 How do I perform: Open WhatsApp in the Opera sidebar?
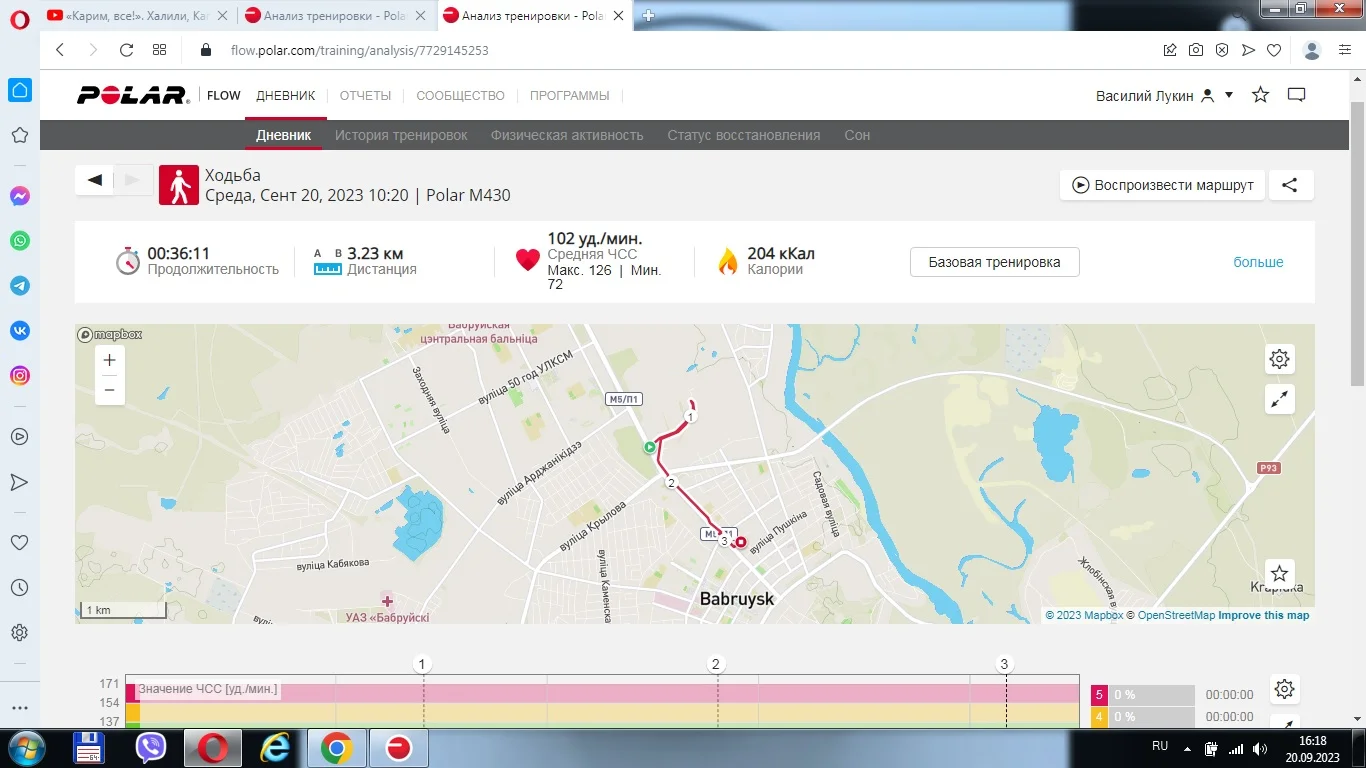[19, 241]
